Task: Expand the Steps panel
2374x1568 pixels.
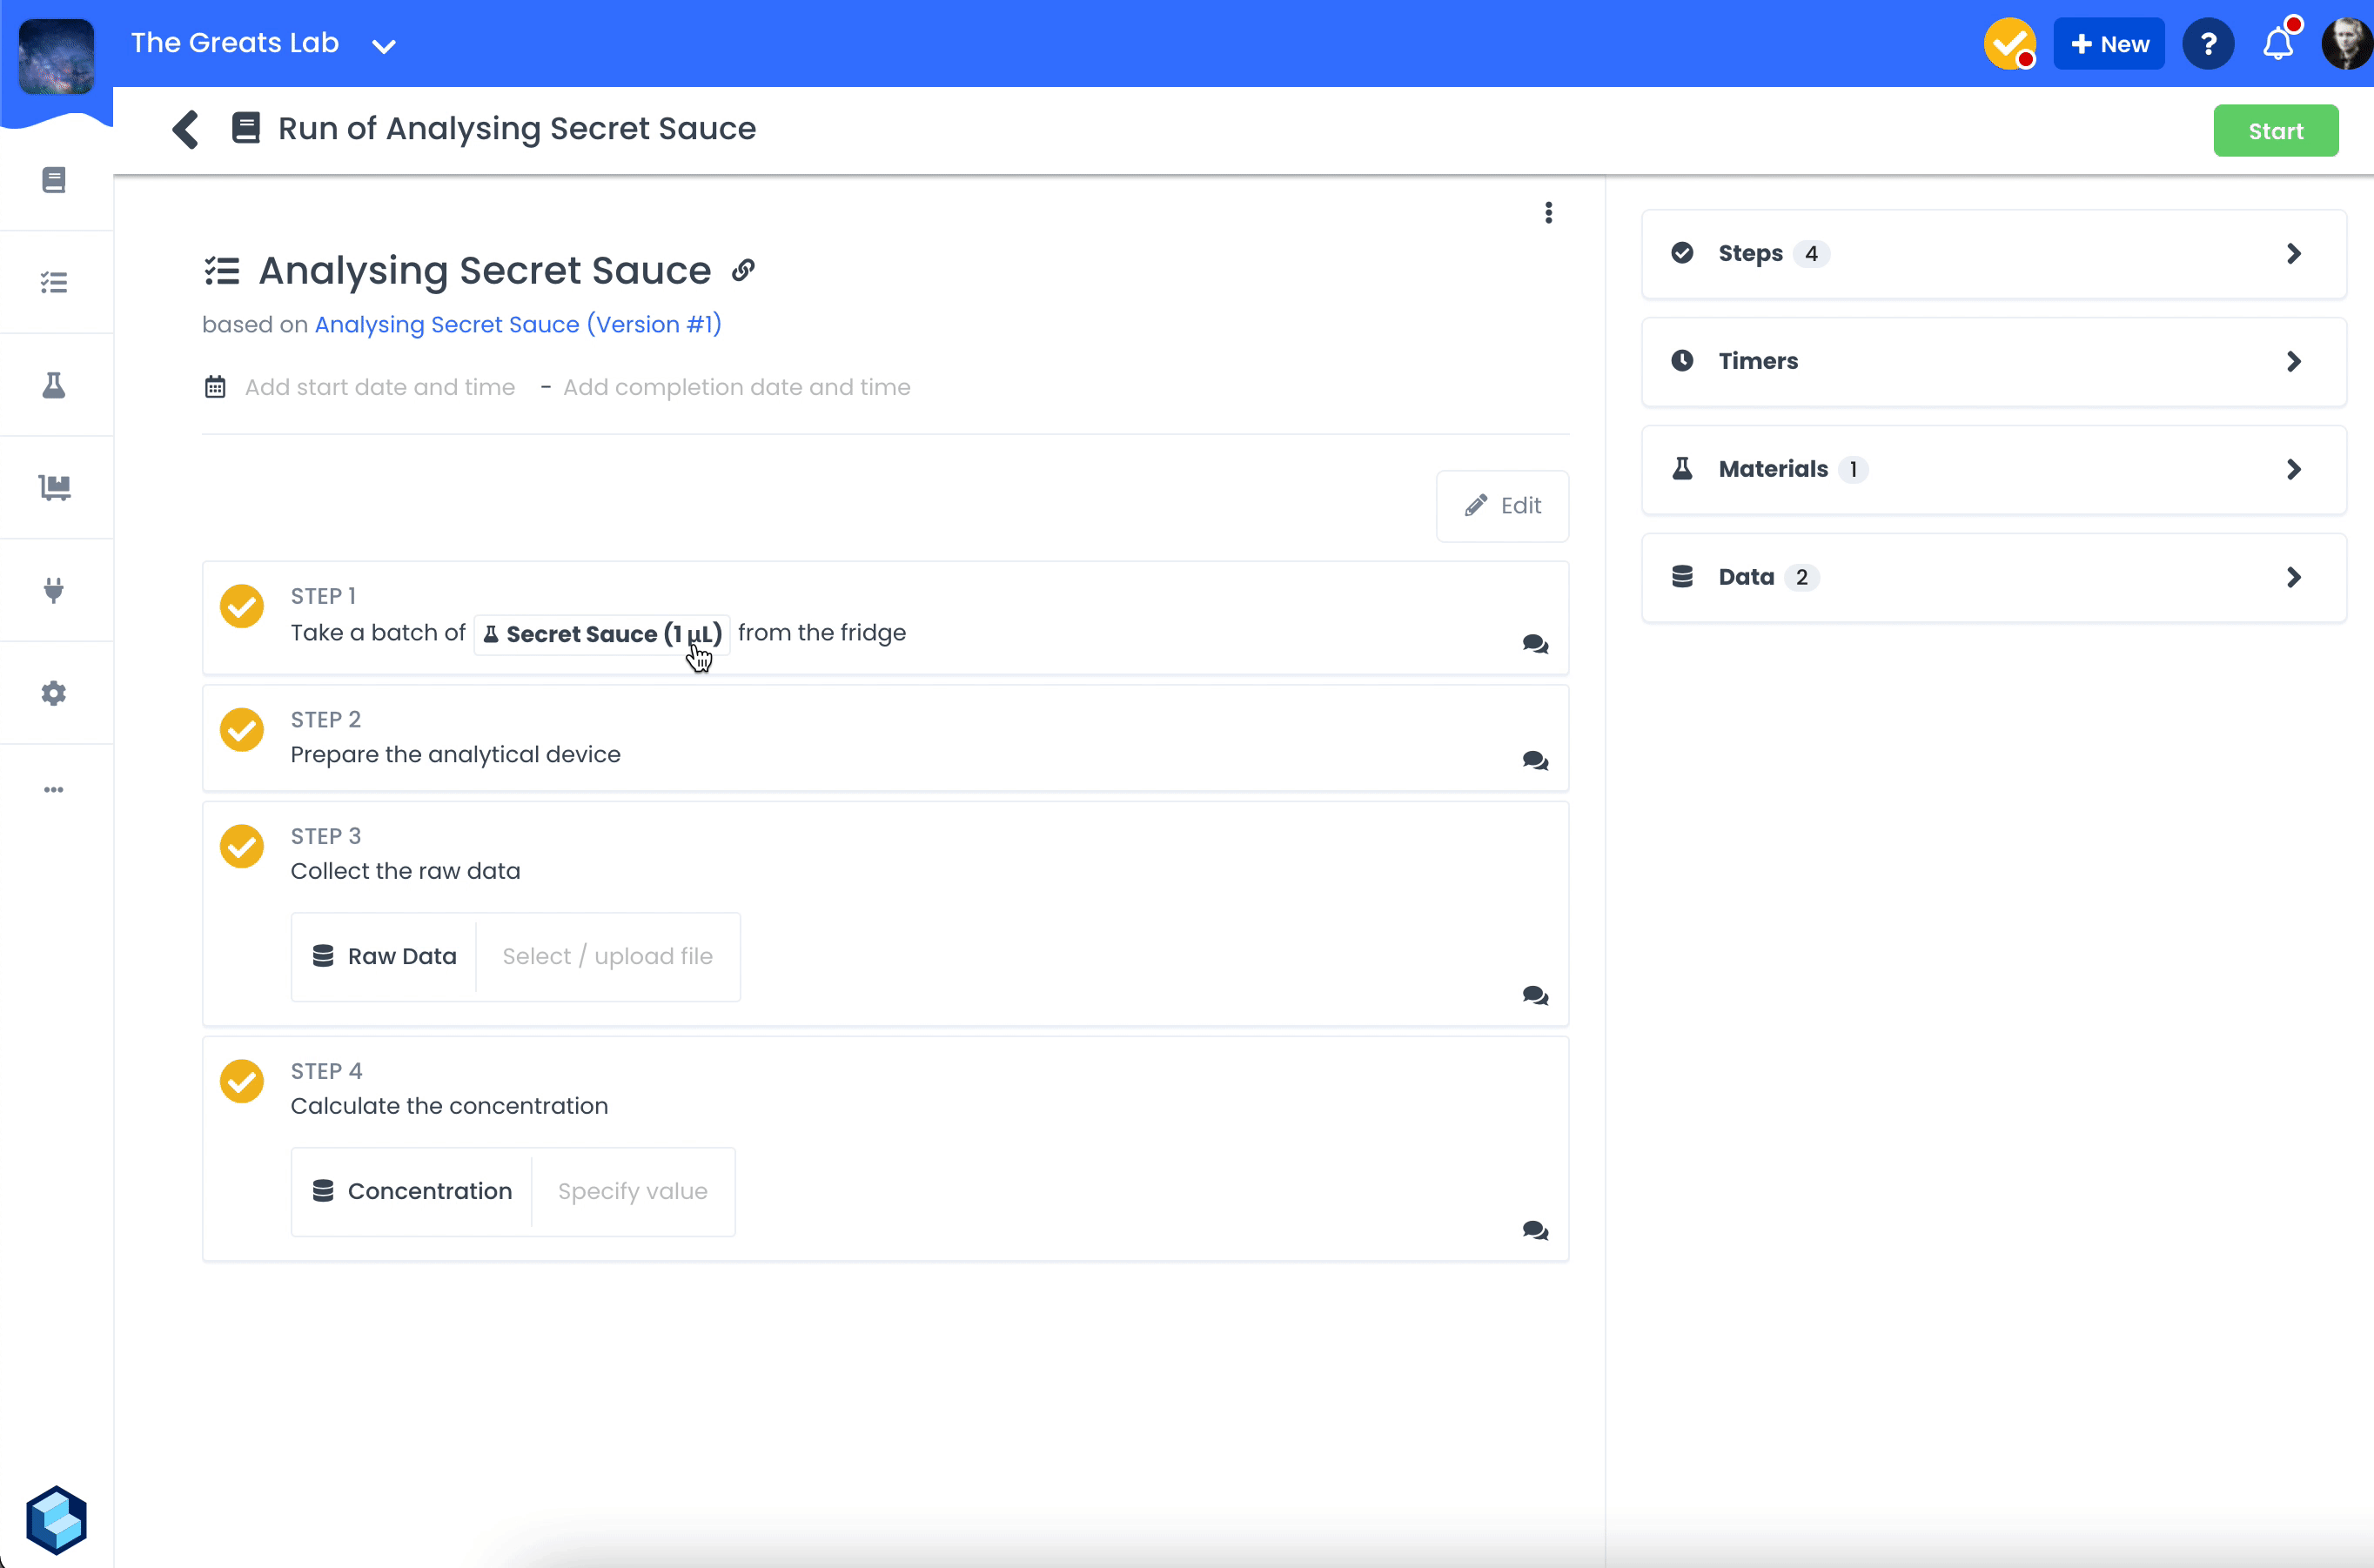Action: 1993,254
